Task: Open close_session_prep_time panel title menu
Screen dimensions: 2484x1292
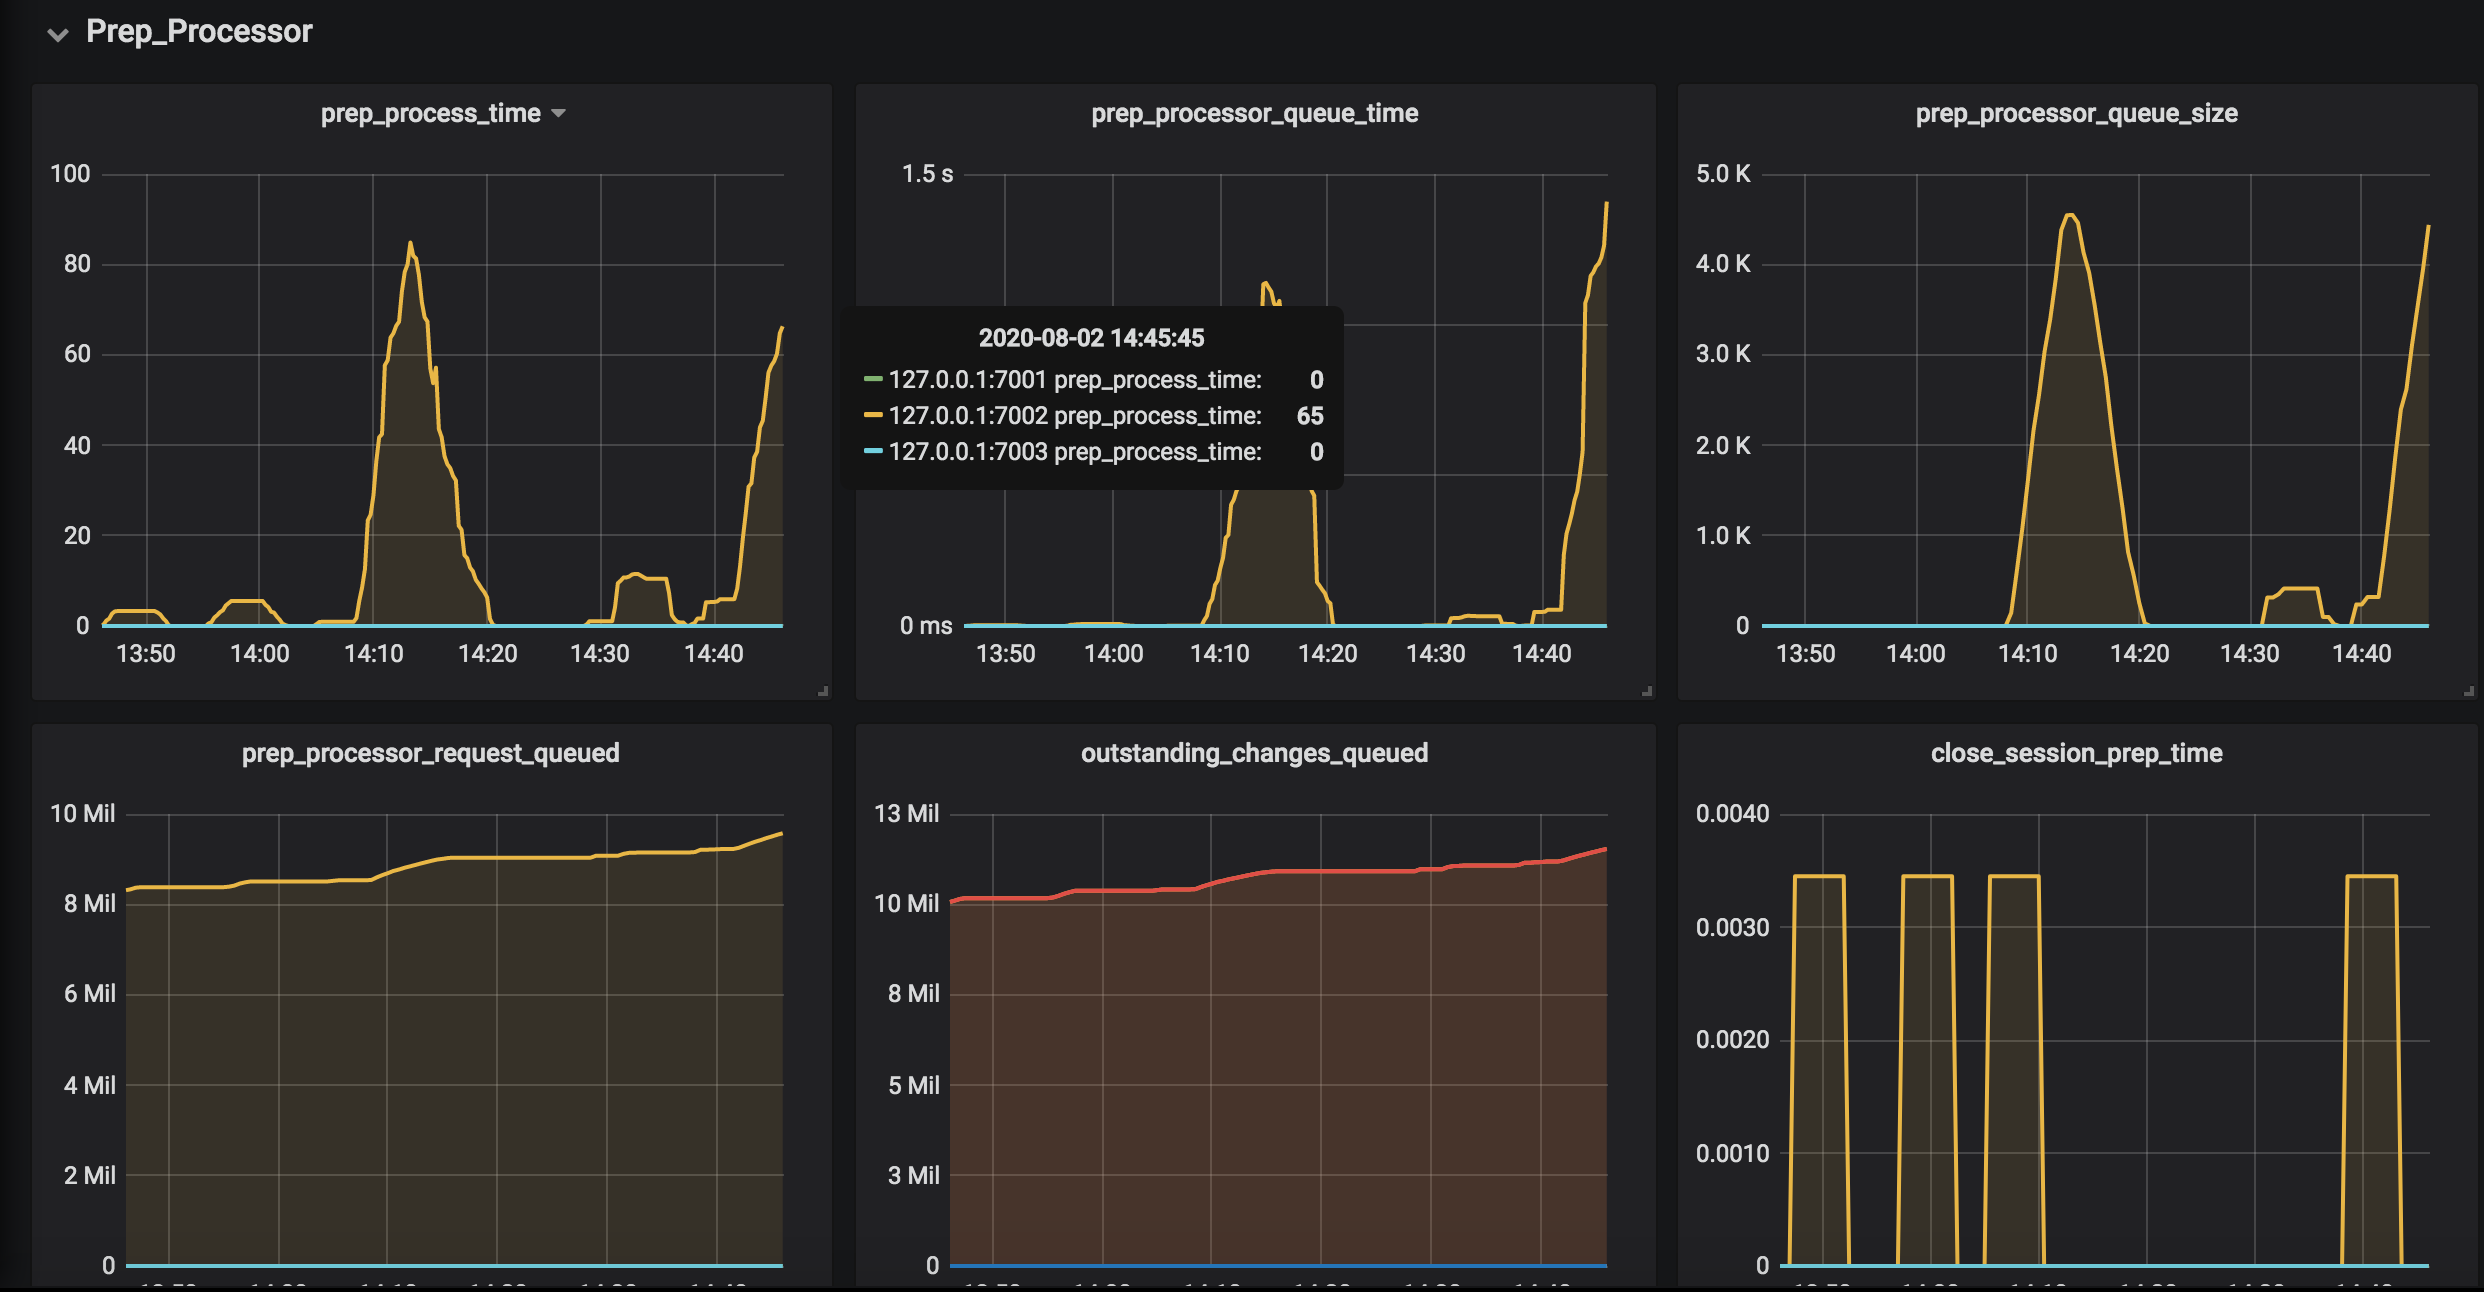Action: pos(2076,753)
